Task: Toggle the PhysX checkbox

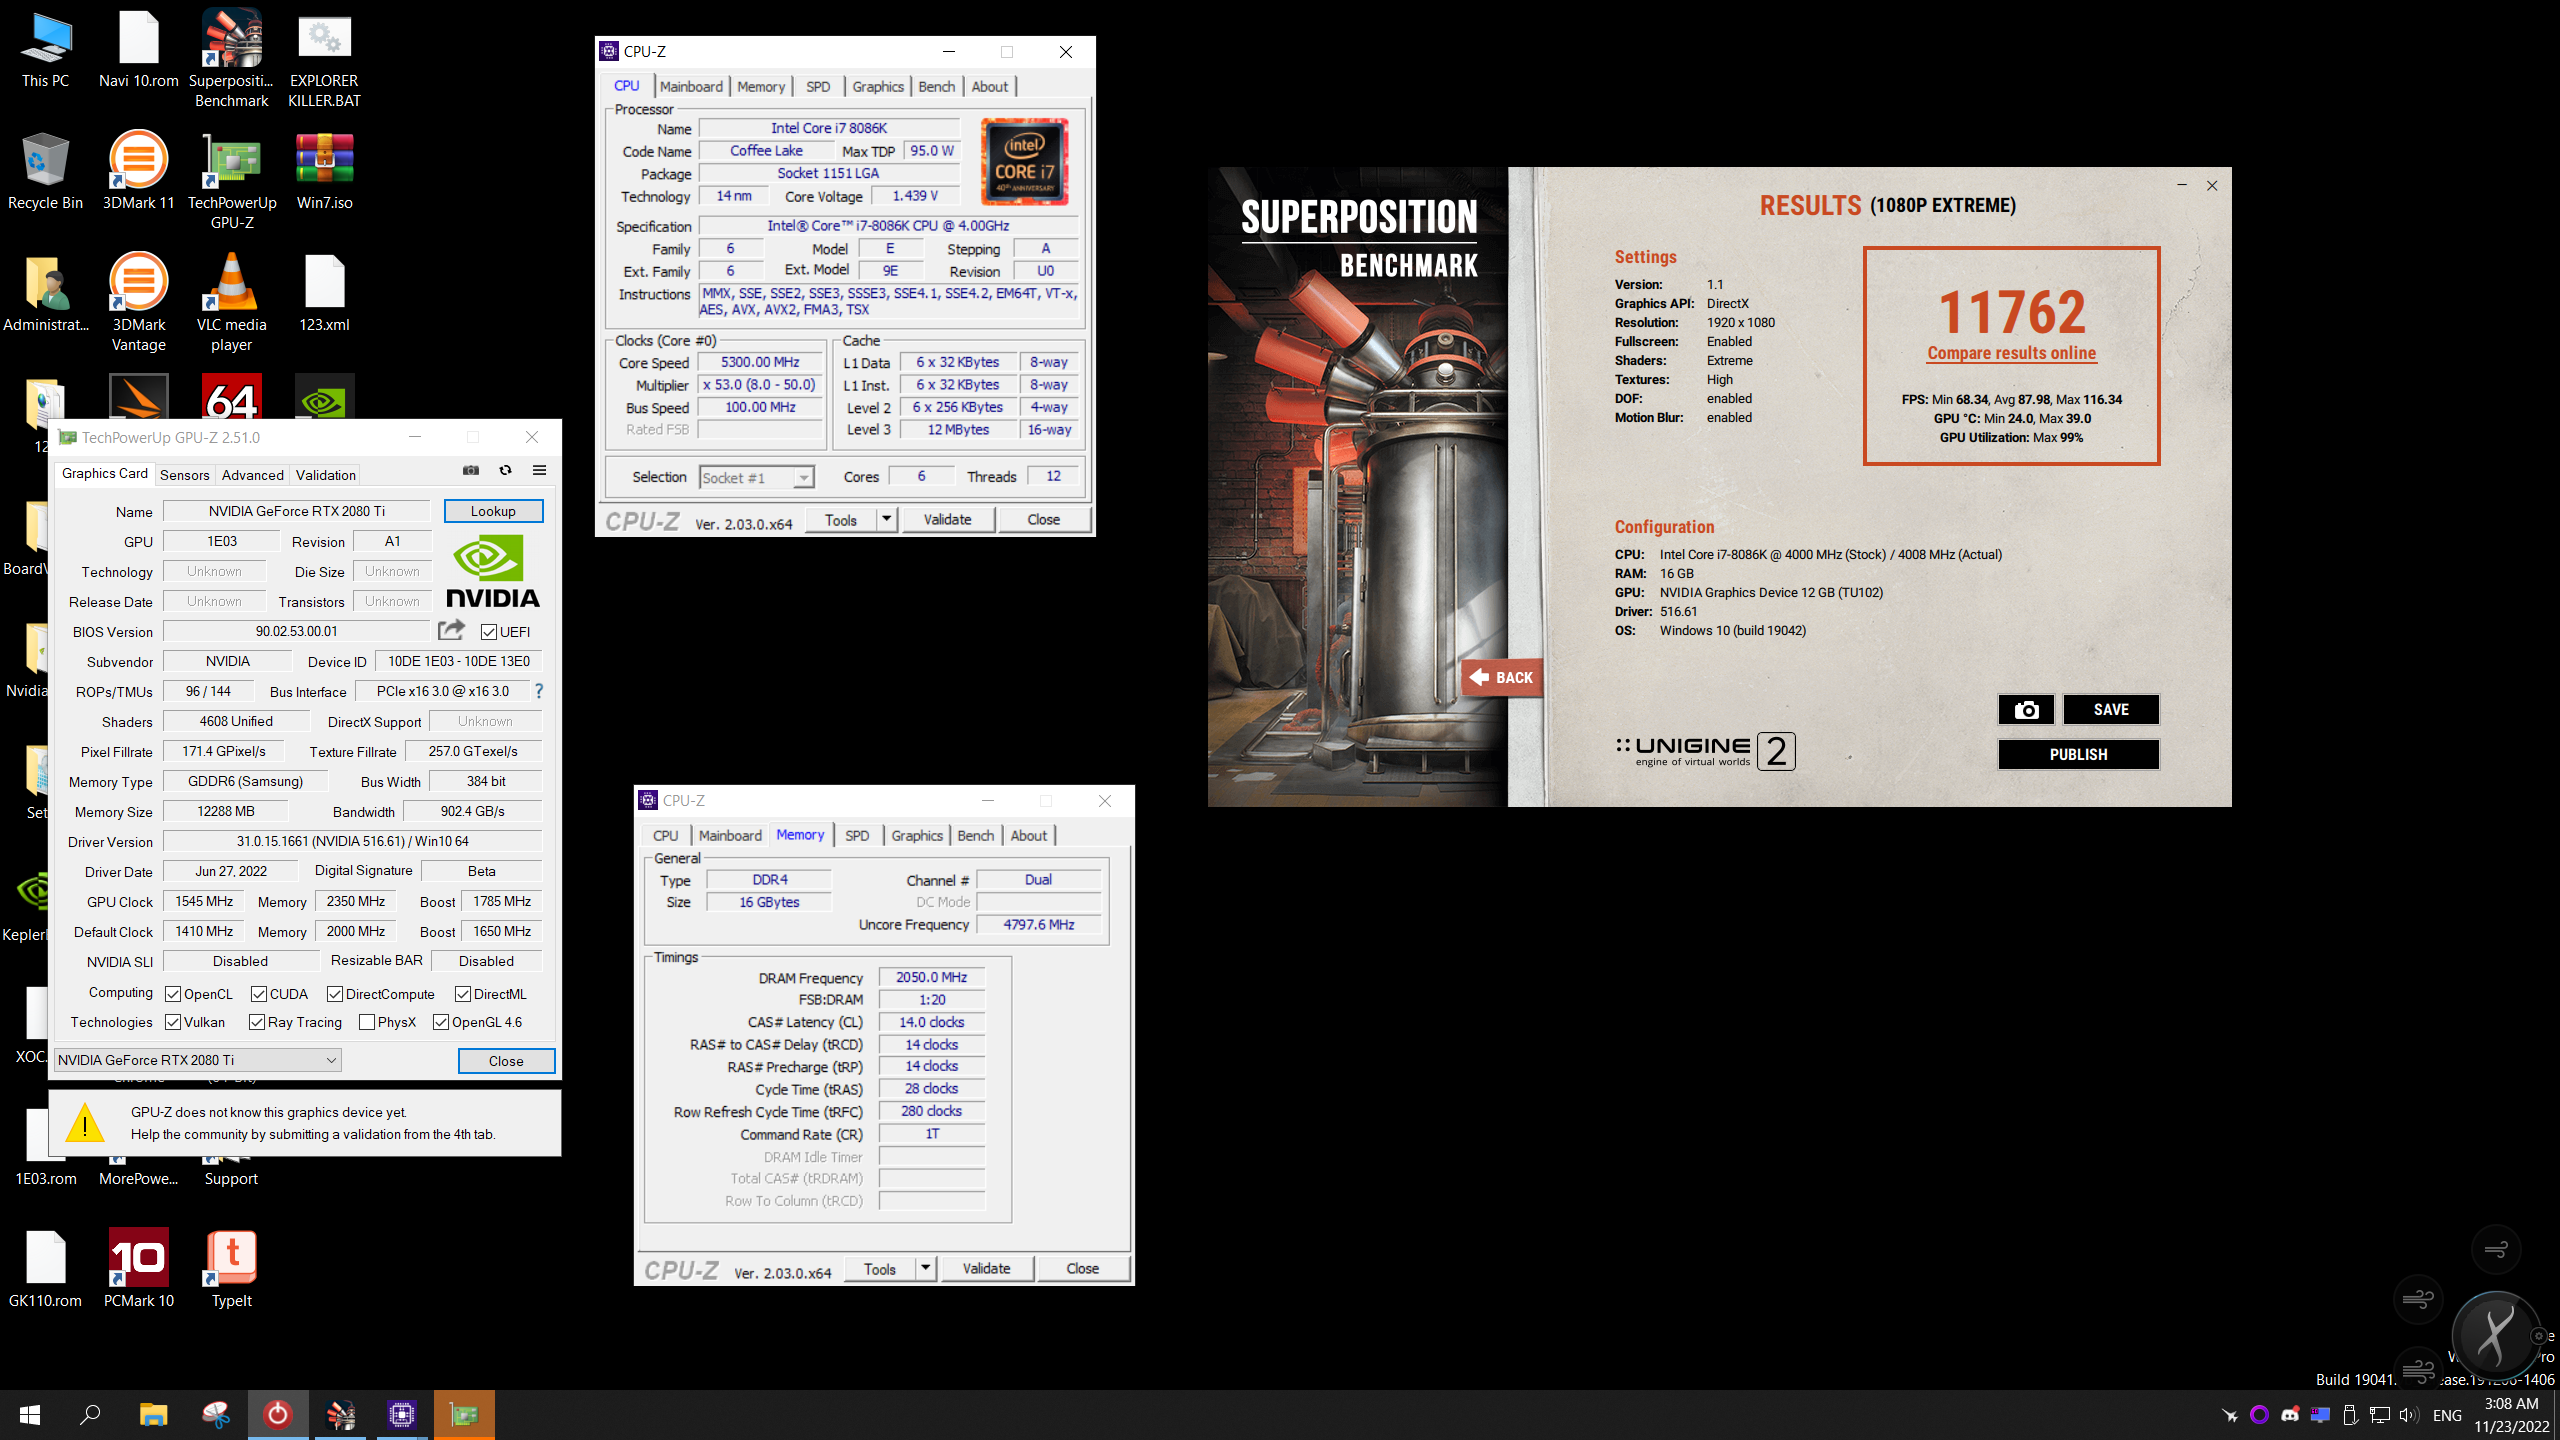Action: pos(367,1022)
